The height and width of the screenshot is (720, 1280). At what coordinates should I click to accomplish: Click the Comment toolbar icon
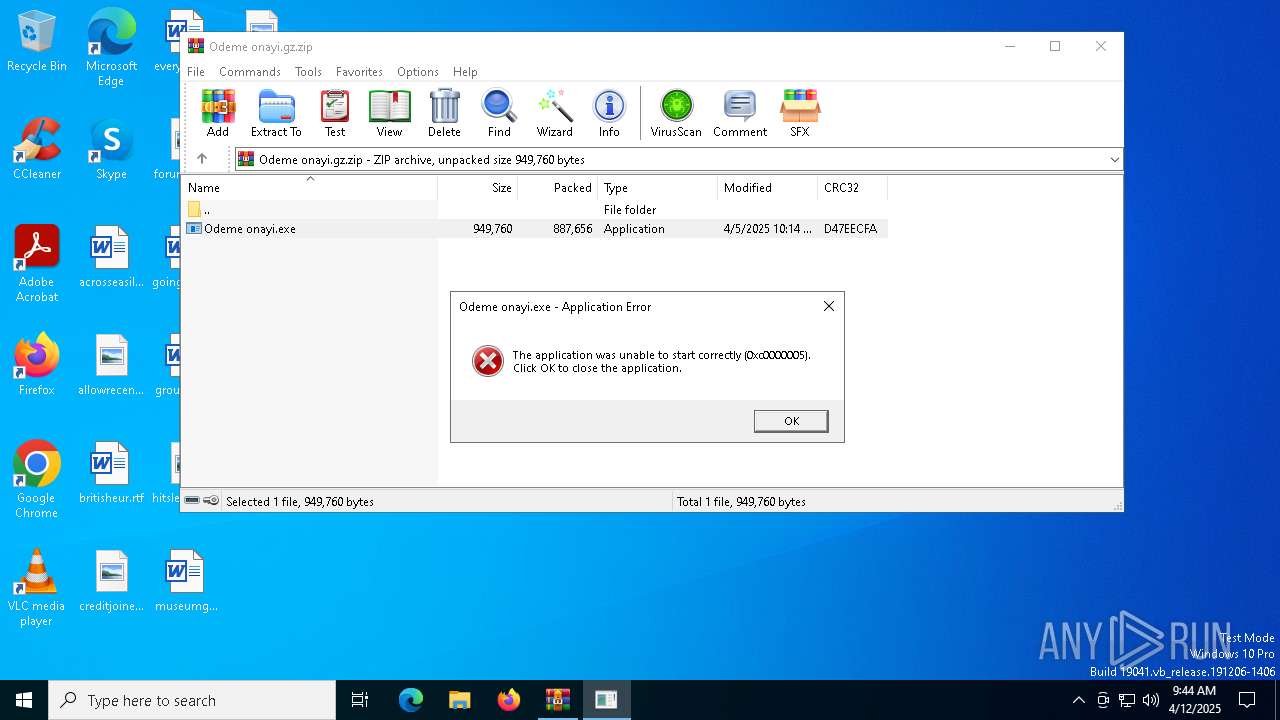point(740,113)
